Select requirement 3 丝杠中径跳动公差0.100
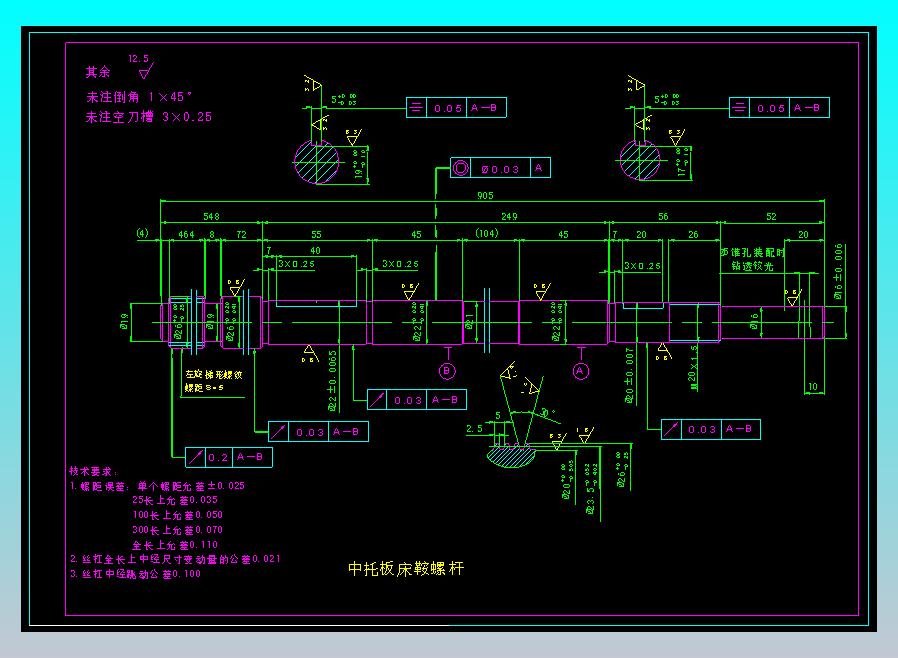The width and height of the screenshot is (898, 658). [x=135, y=573]
